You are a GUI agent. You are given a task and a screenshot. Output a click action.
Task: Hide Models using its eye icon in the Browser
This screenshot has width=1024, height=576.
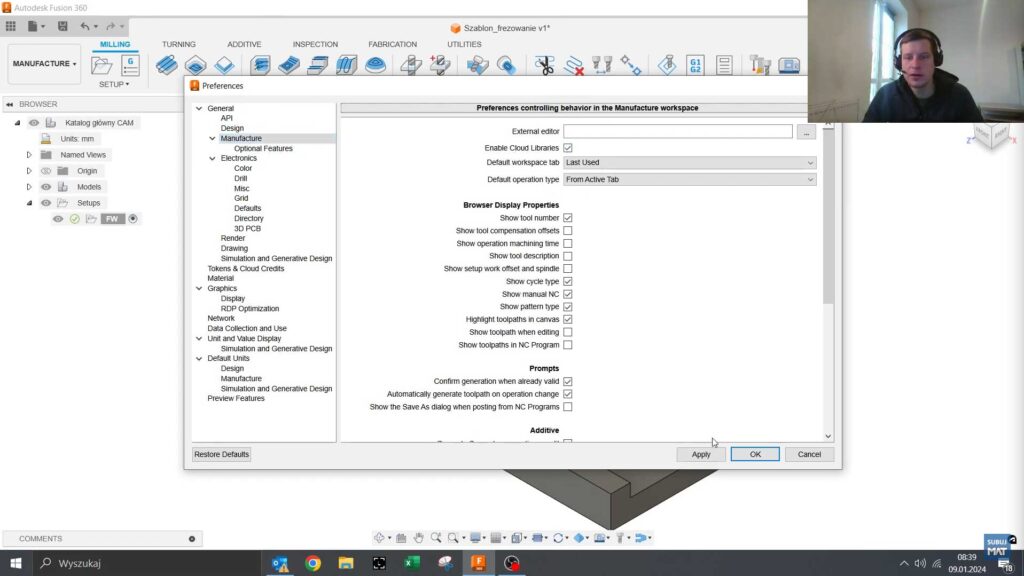tap(47, 187)
